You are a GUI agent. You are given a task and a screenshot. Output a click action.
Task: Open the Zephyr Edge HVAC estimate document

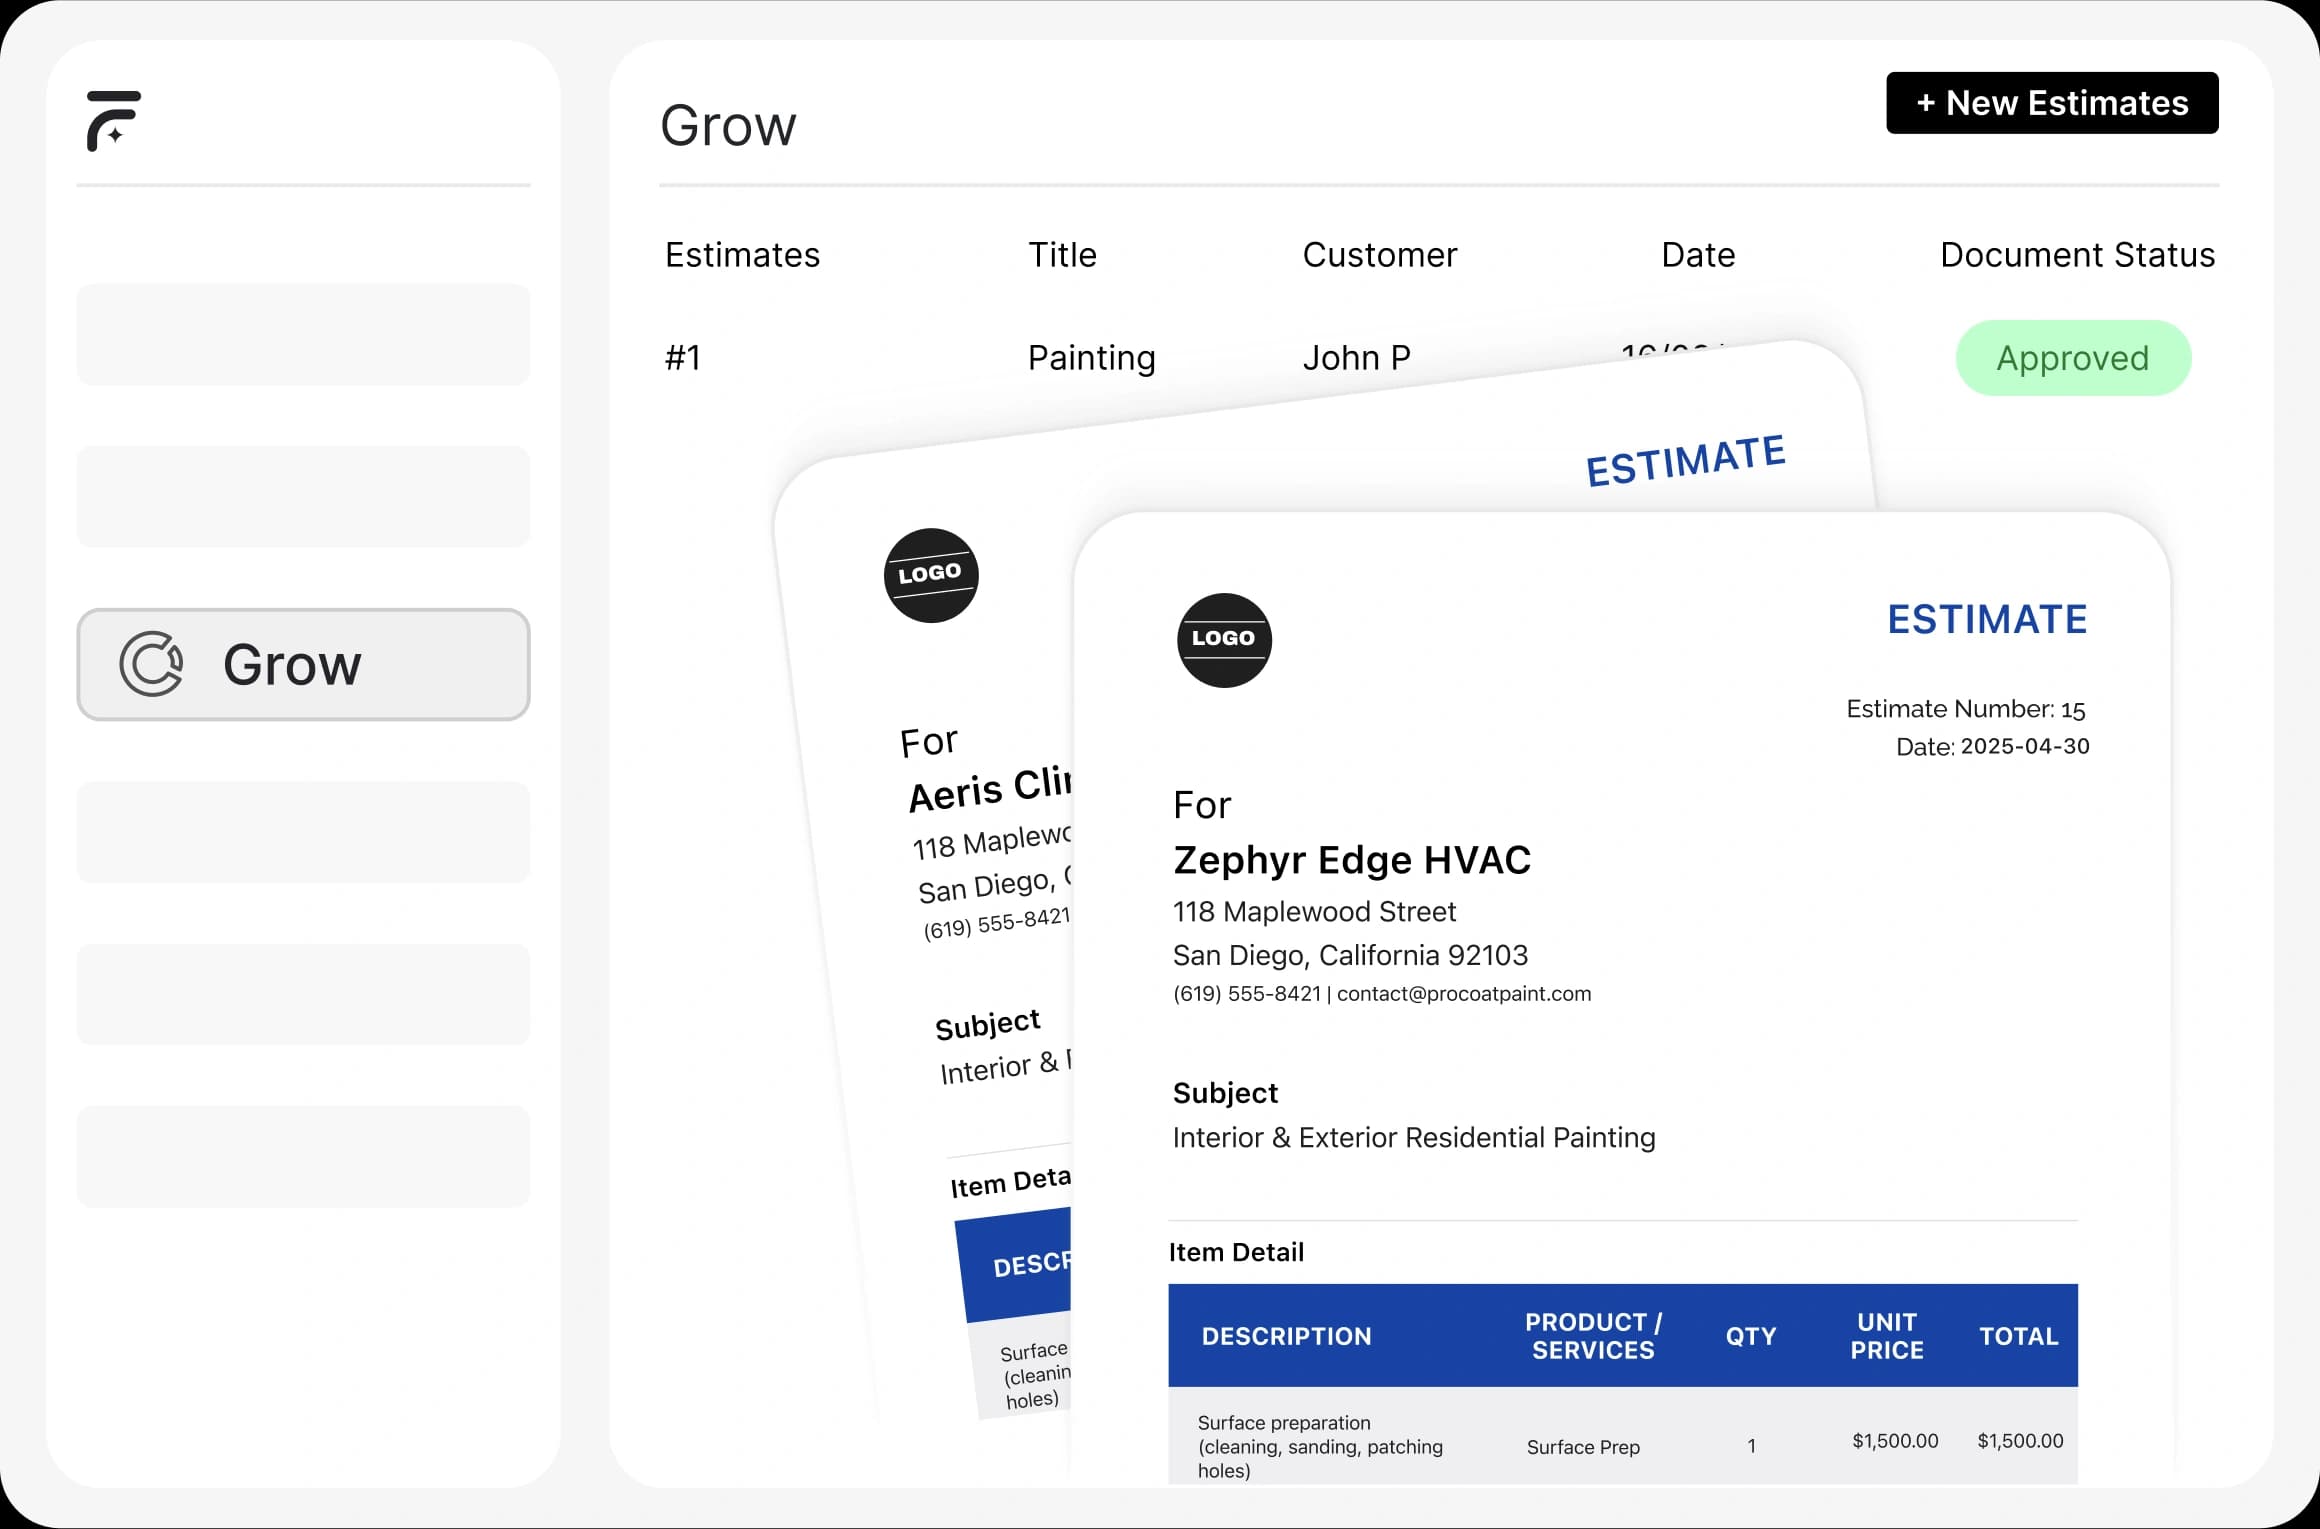pos(1351,860)
